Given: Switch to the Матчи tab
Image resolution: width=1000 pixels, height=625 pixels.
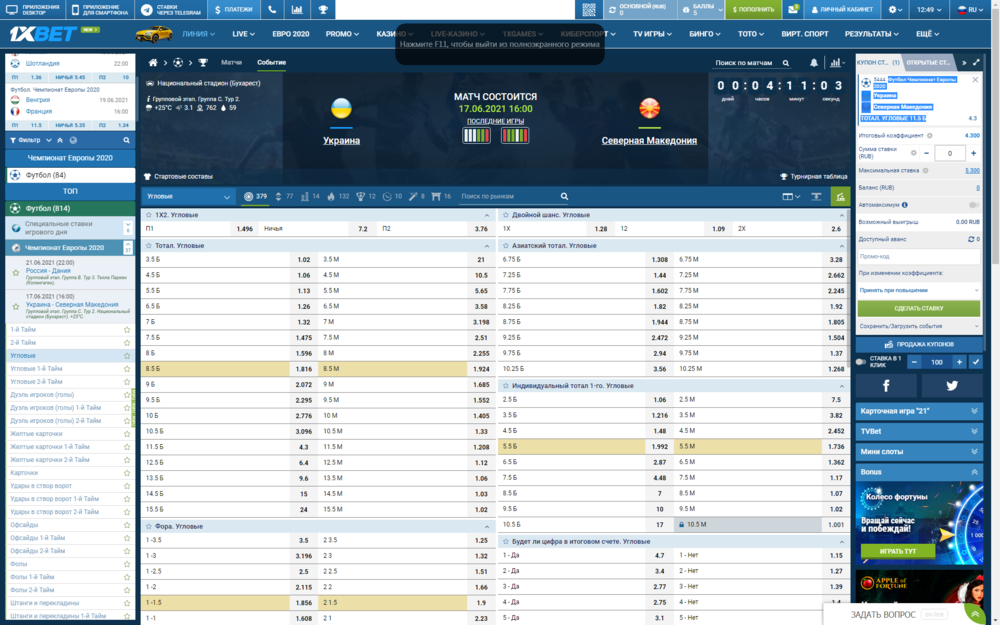Looking at the screenshot, I should coord(232,62).
